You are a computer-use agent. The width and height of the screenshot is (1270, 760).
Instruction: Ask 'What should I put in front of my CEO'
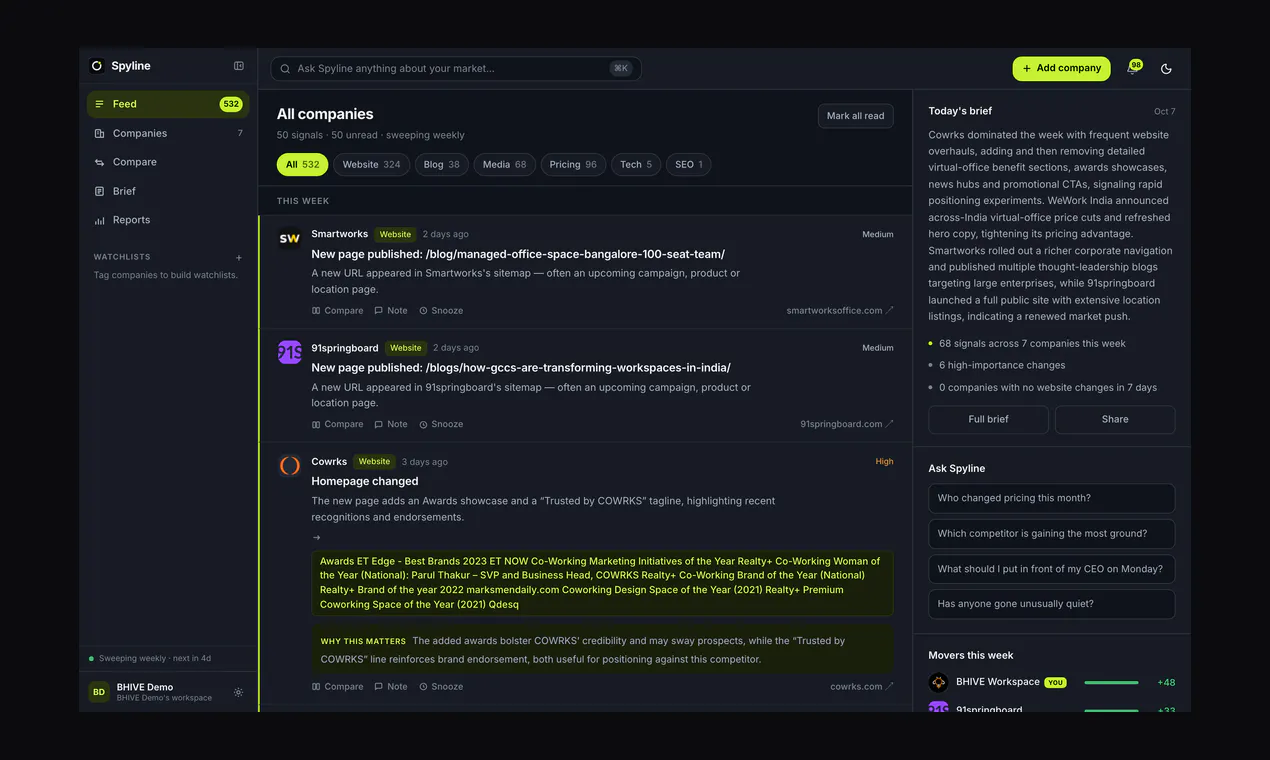pyautogui.click(x=1051, y=569)
